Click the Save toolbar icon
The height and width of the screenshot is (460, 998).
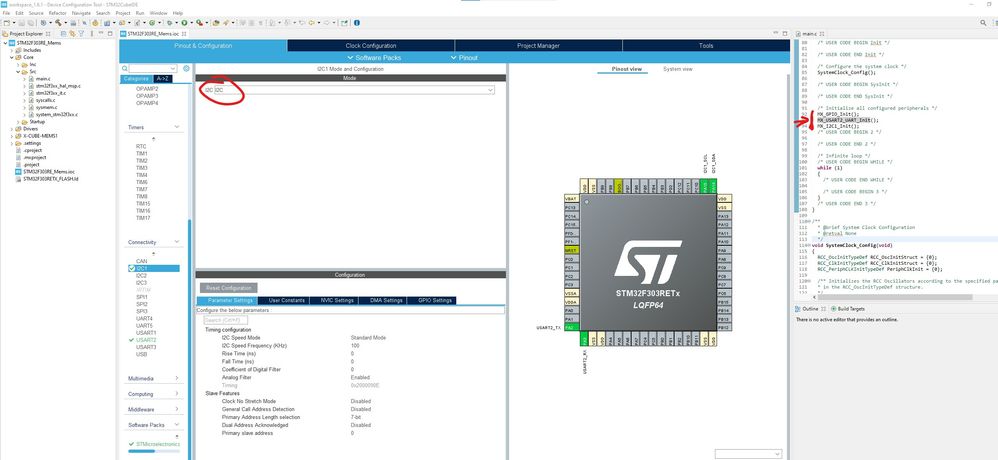click(x=22, y=23)
